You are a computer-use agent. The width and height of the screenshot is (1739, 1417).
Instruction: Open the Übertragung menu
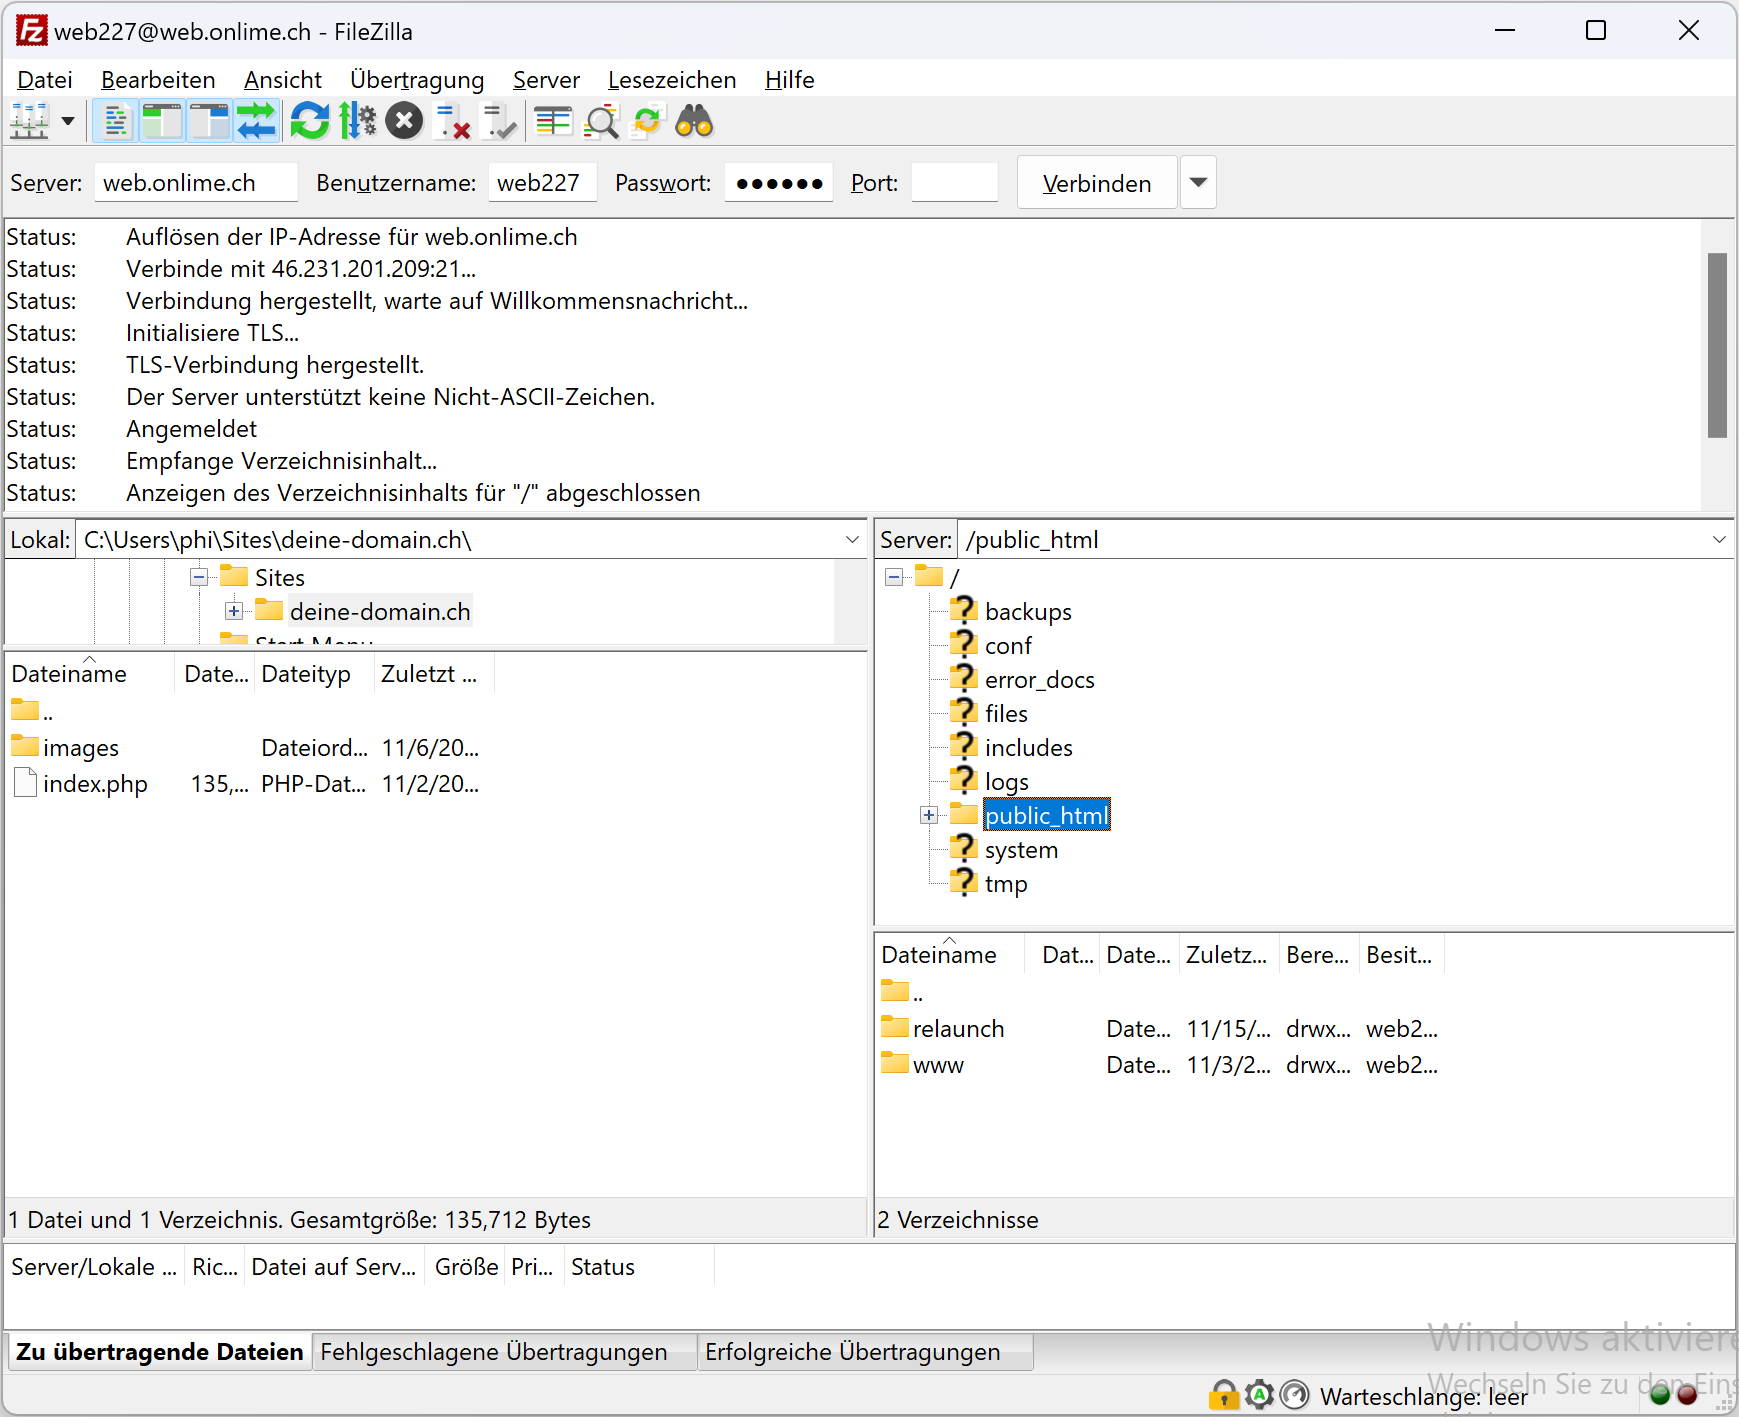(x=417, y=80)
